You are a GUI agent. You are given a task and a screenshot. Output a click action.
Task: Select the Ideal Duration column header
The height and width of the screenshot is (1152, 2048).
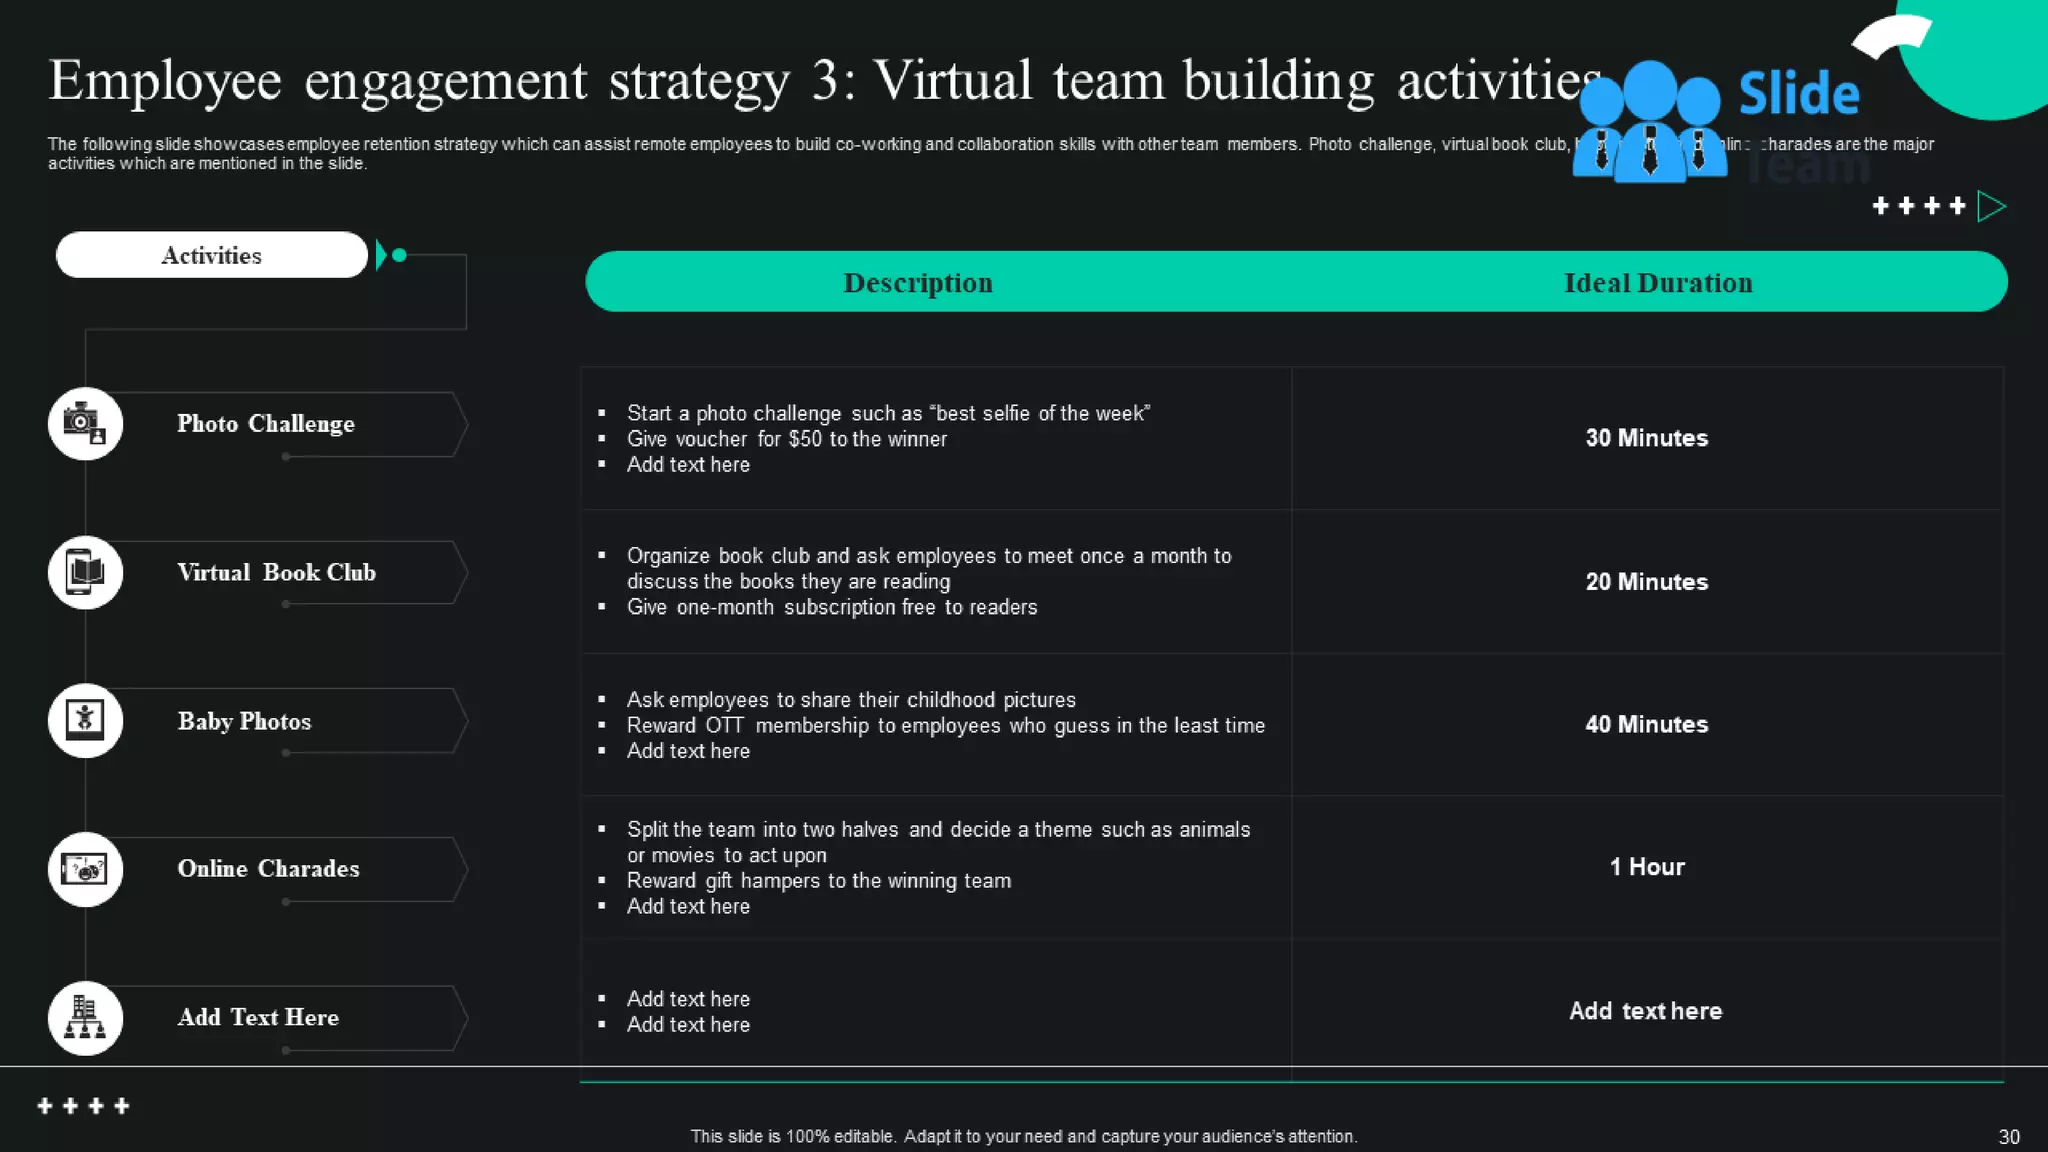(1657, 283)
